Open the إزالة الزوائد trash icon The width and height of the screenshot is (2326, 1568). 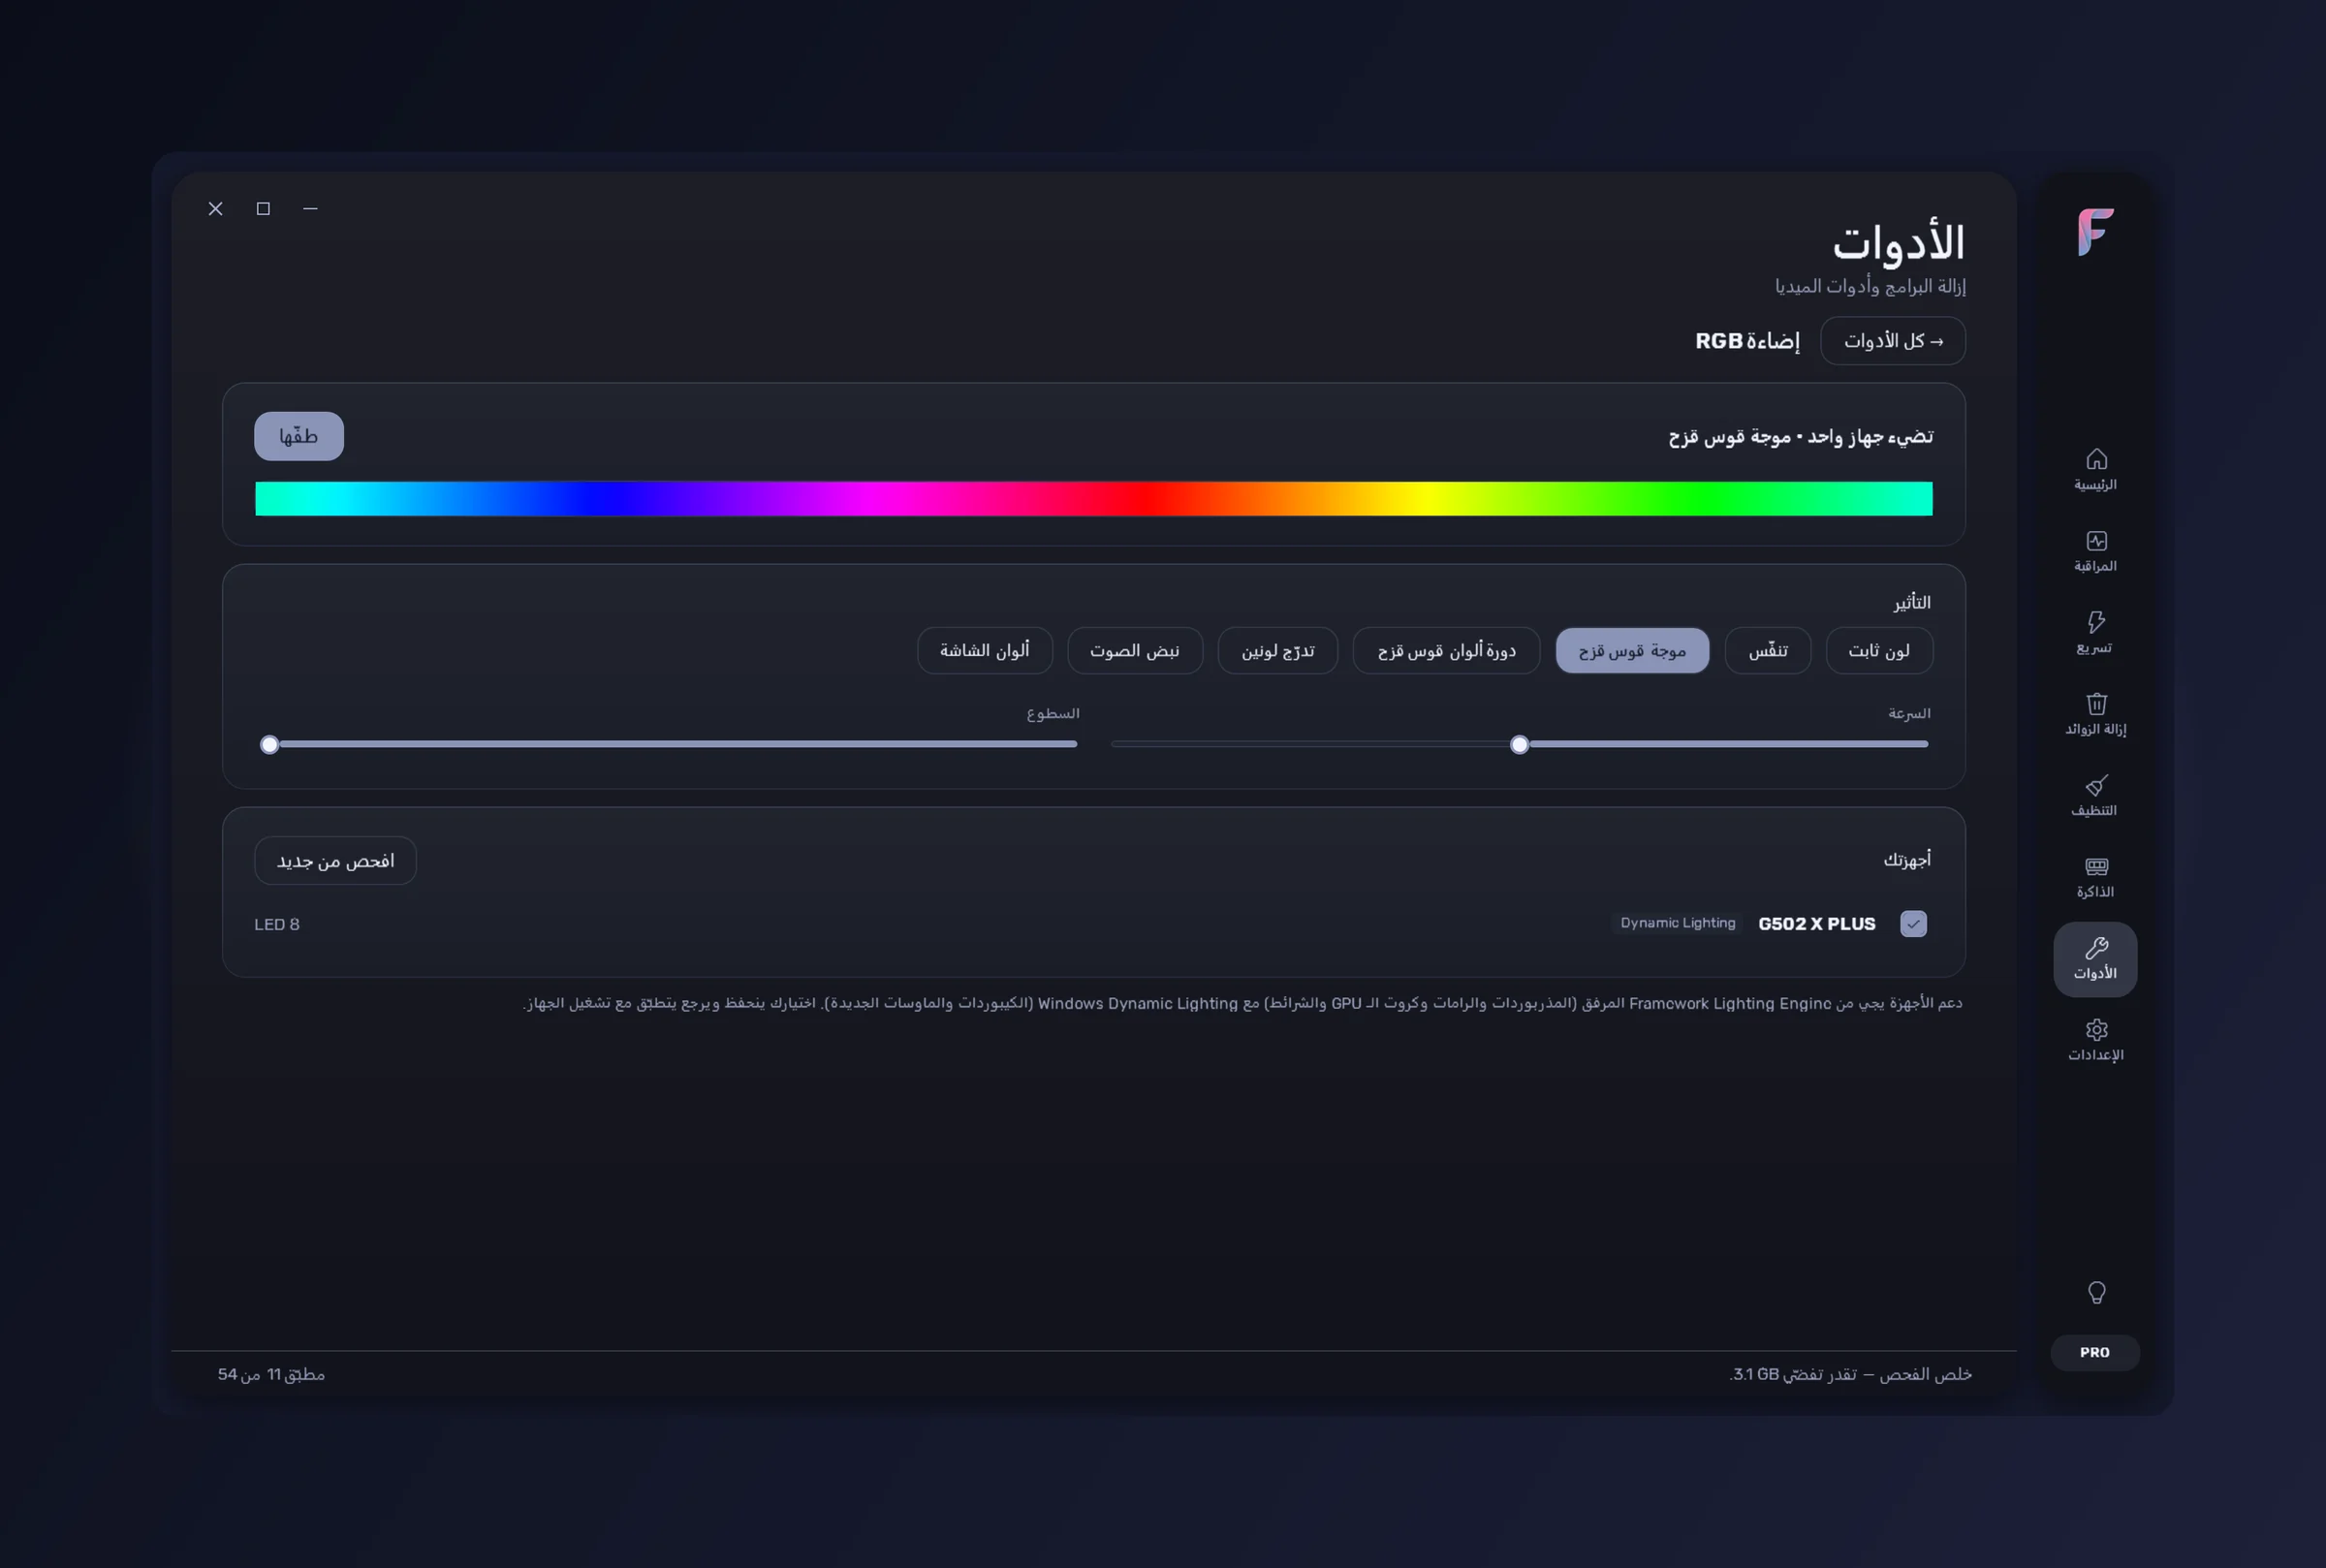(x=2095, y=714)
